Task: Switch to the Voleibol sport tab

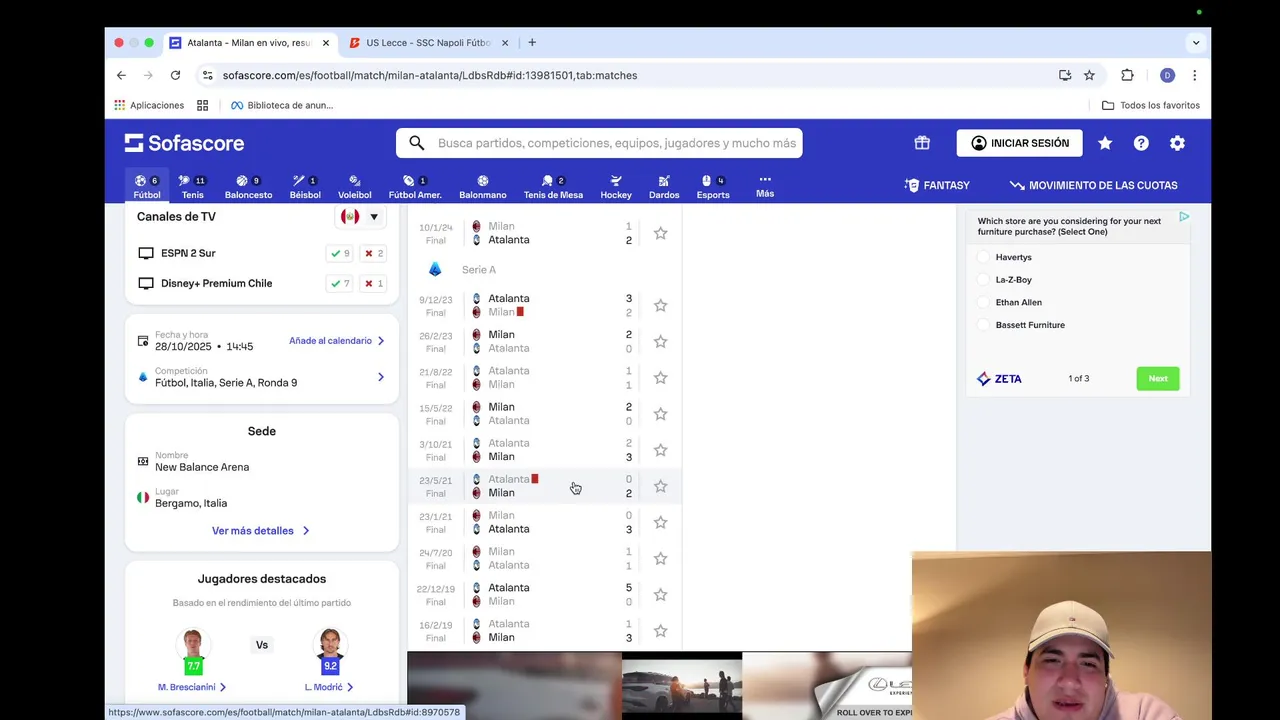Action: pos(354,187)
